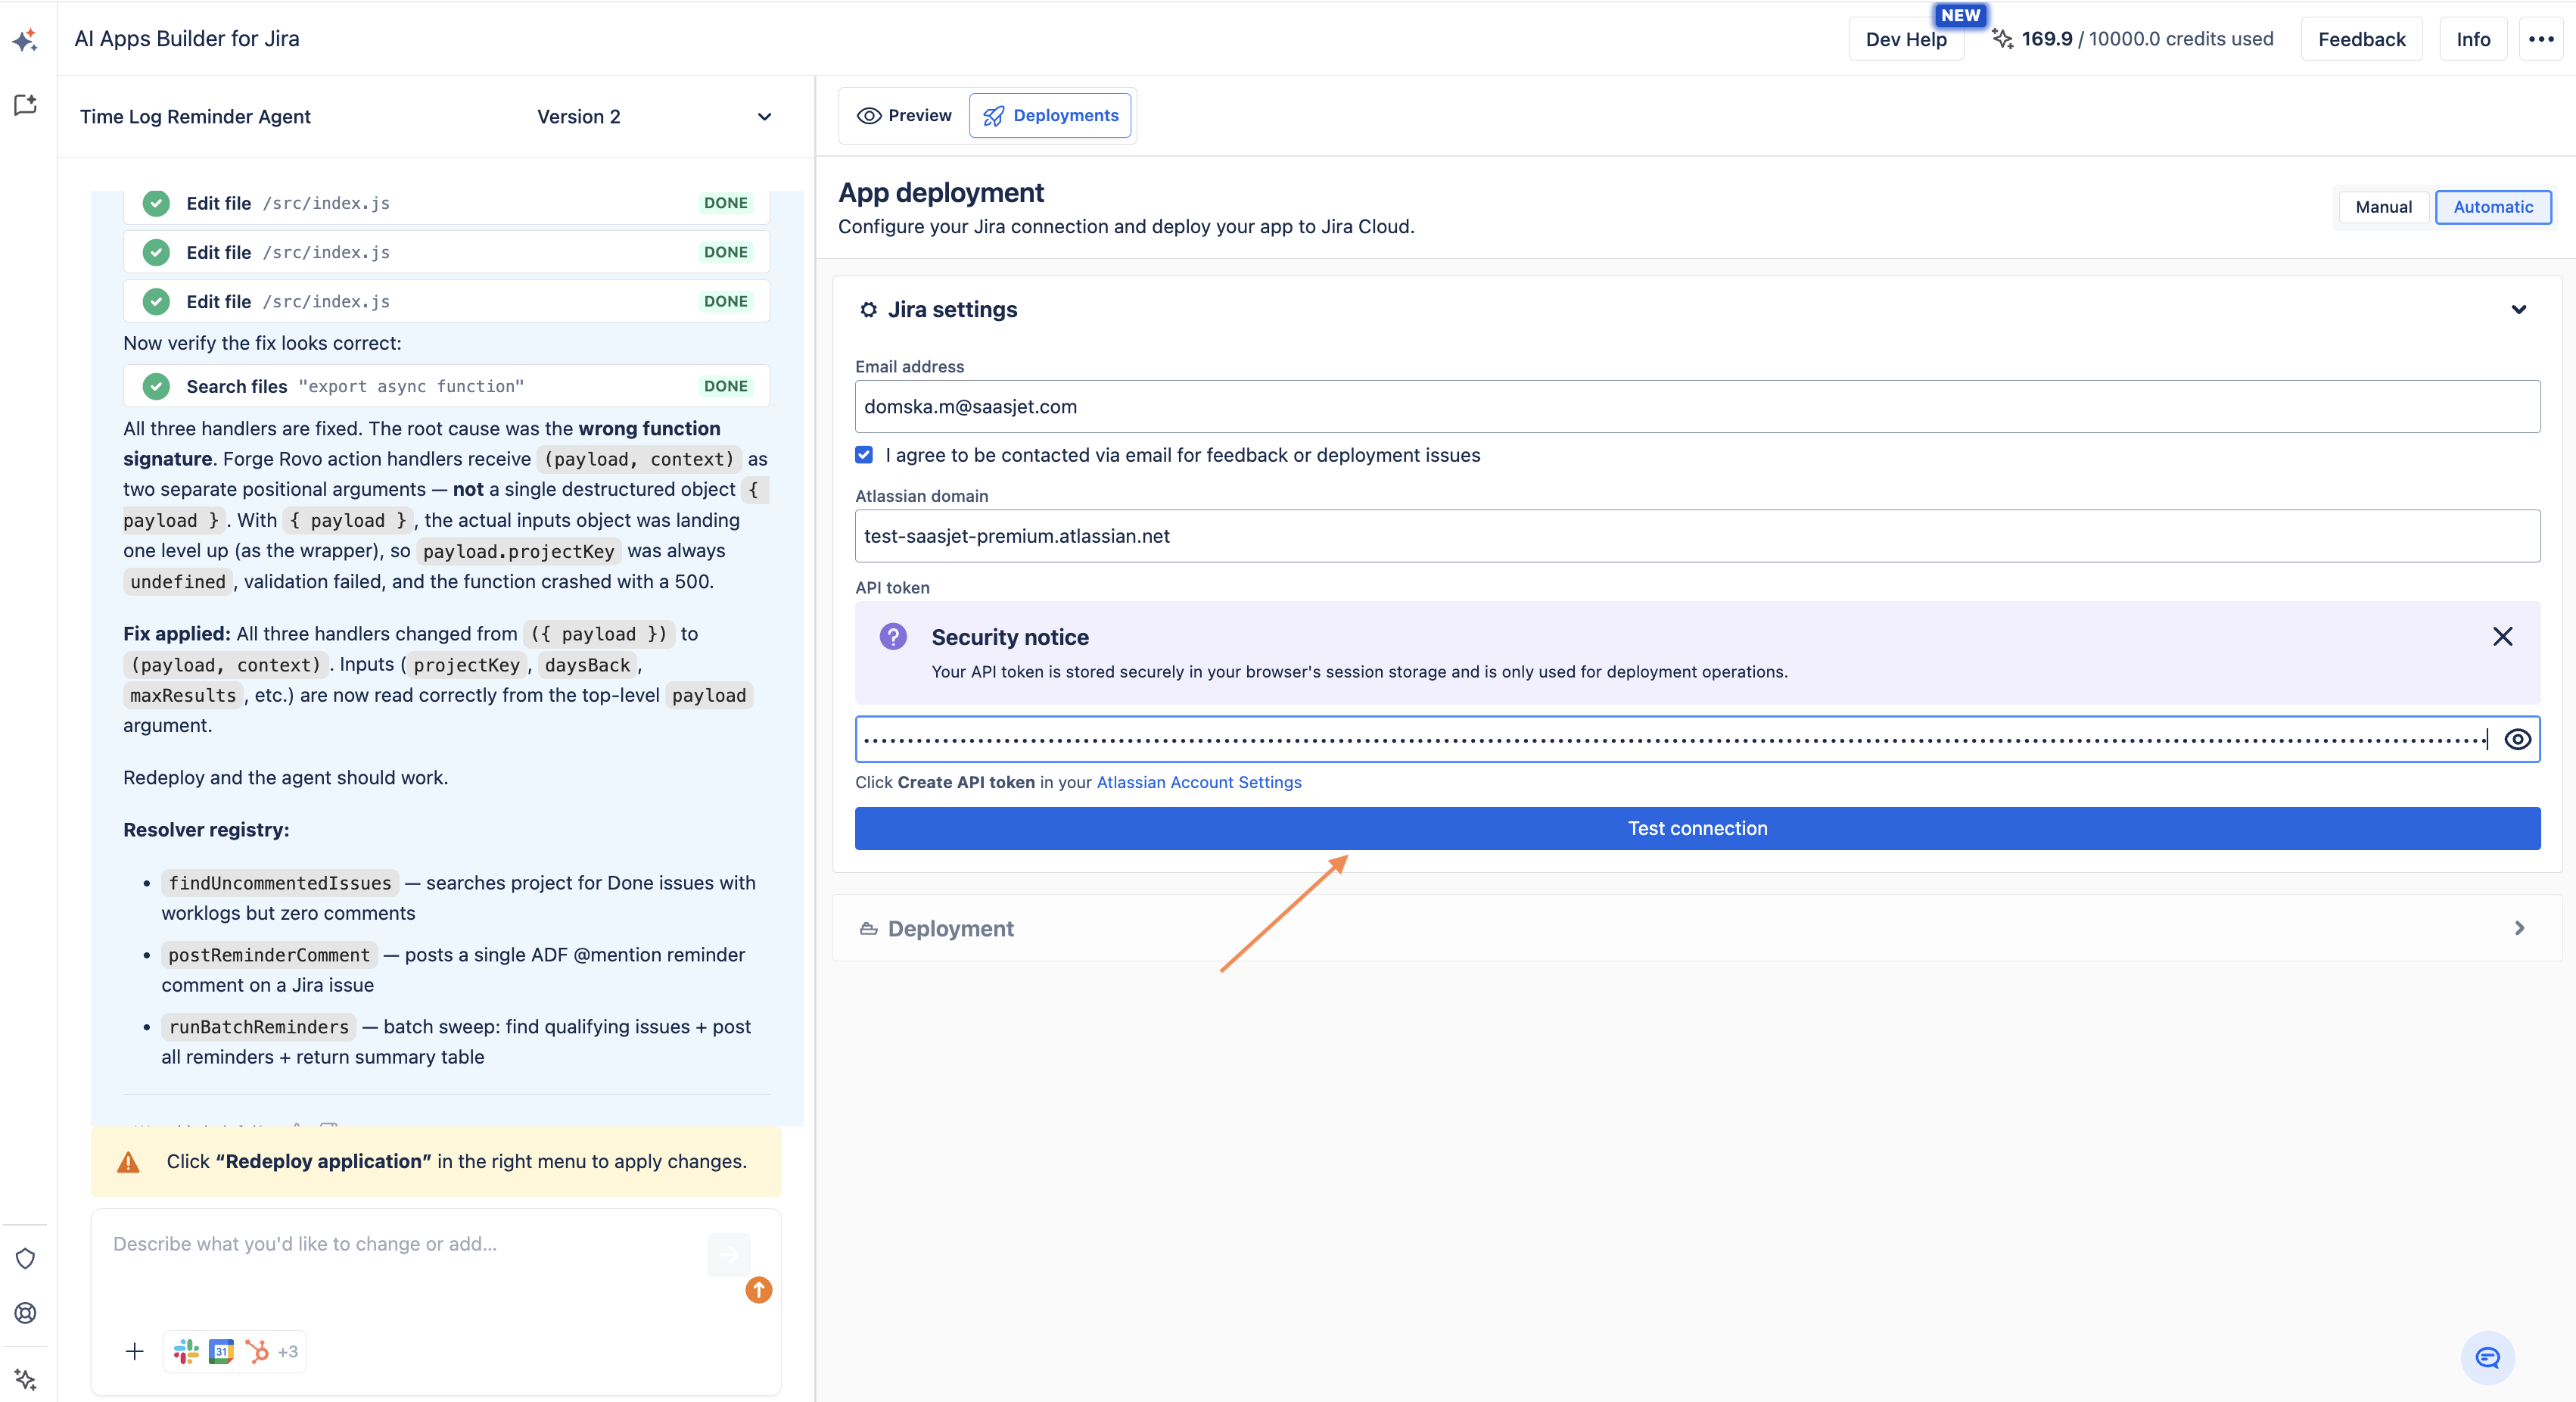The width and height of the screenshot is (2576, 1402).
Task: Click first Edit file step green check
Action: pos(156,203)
